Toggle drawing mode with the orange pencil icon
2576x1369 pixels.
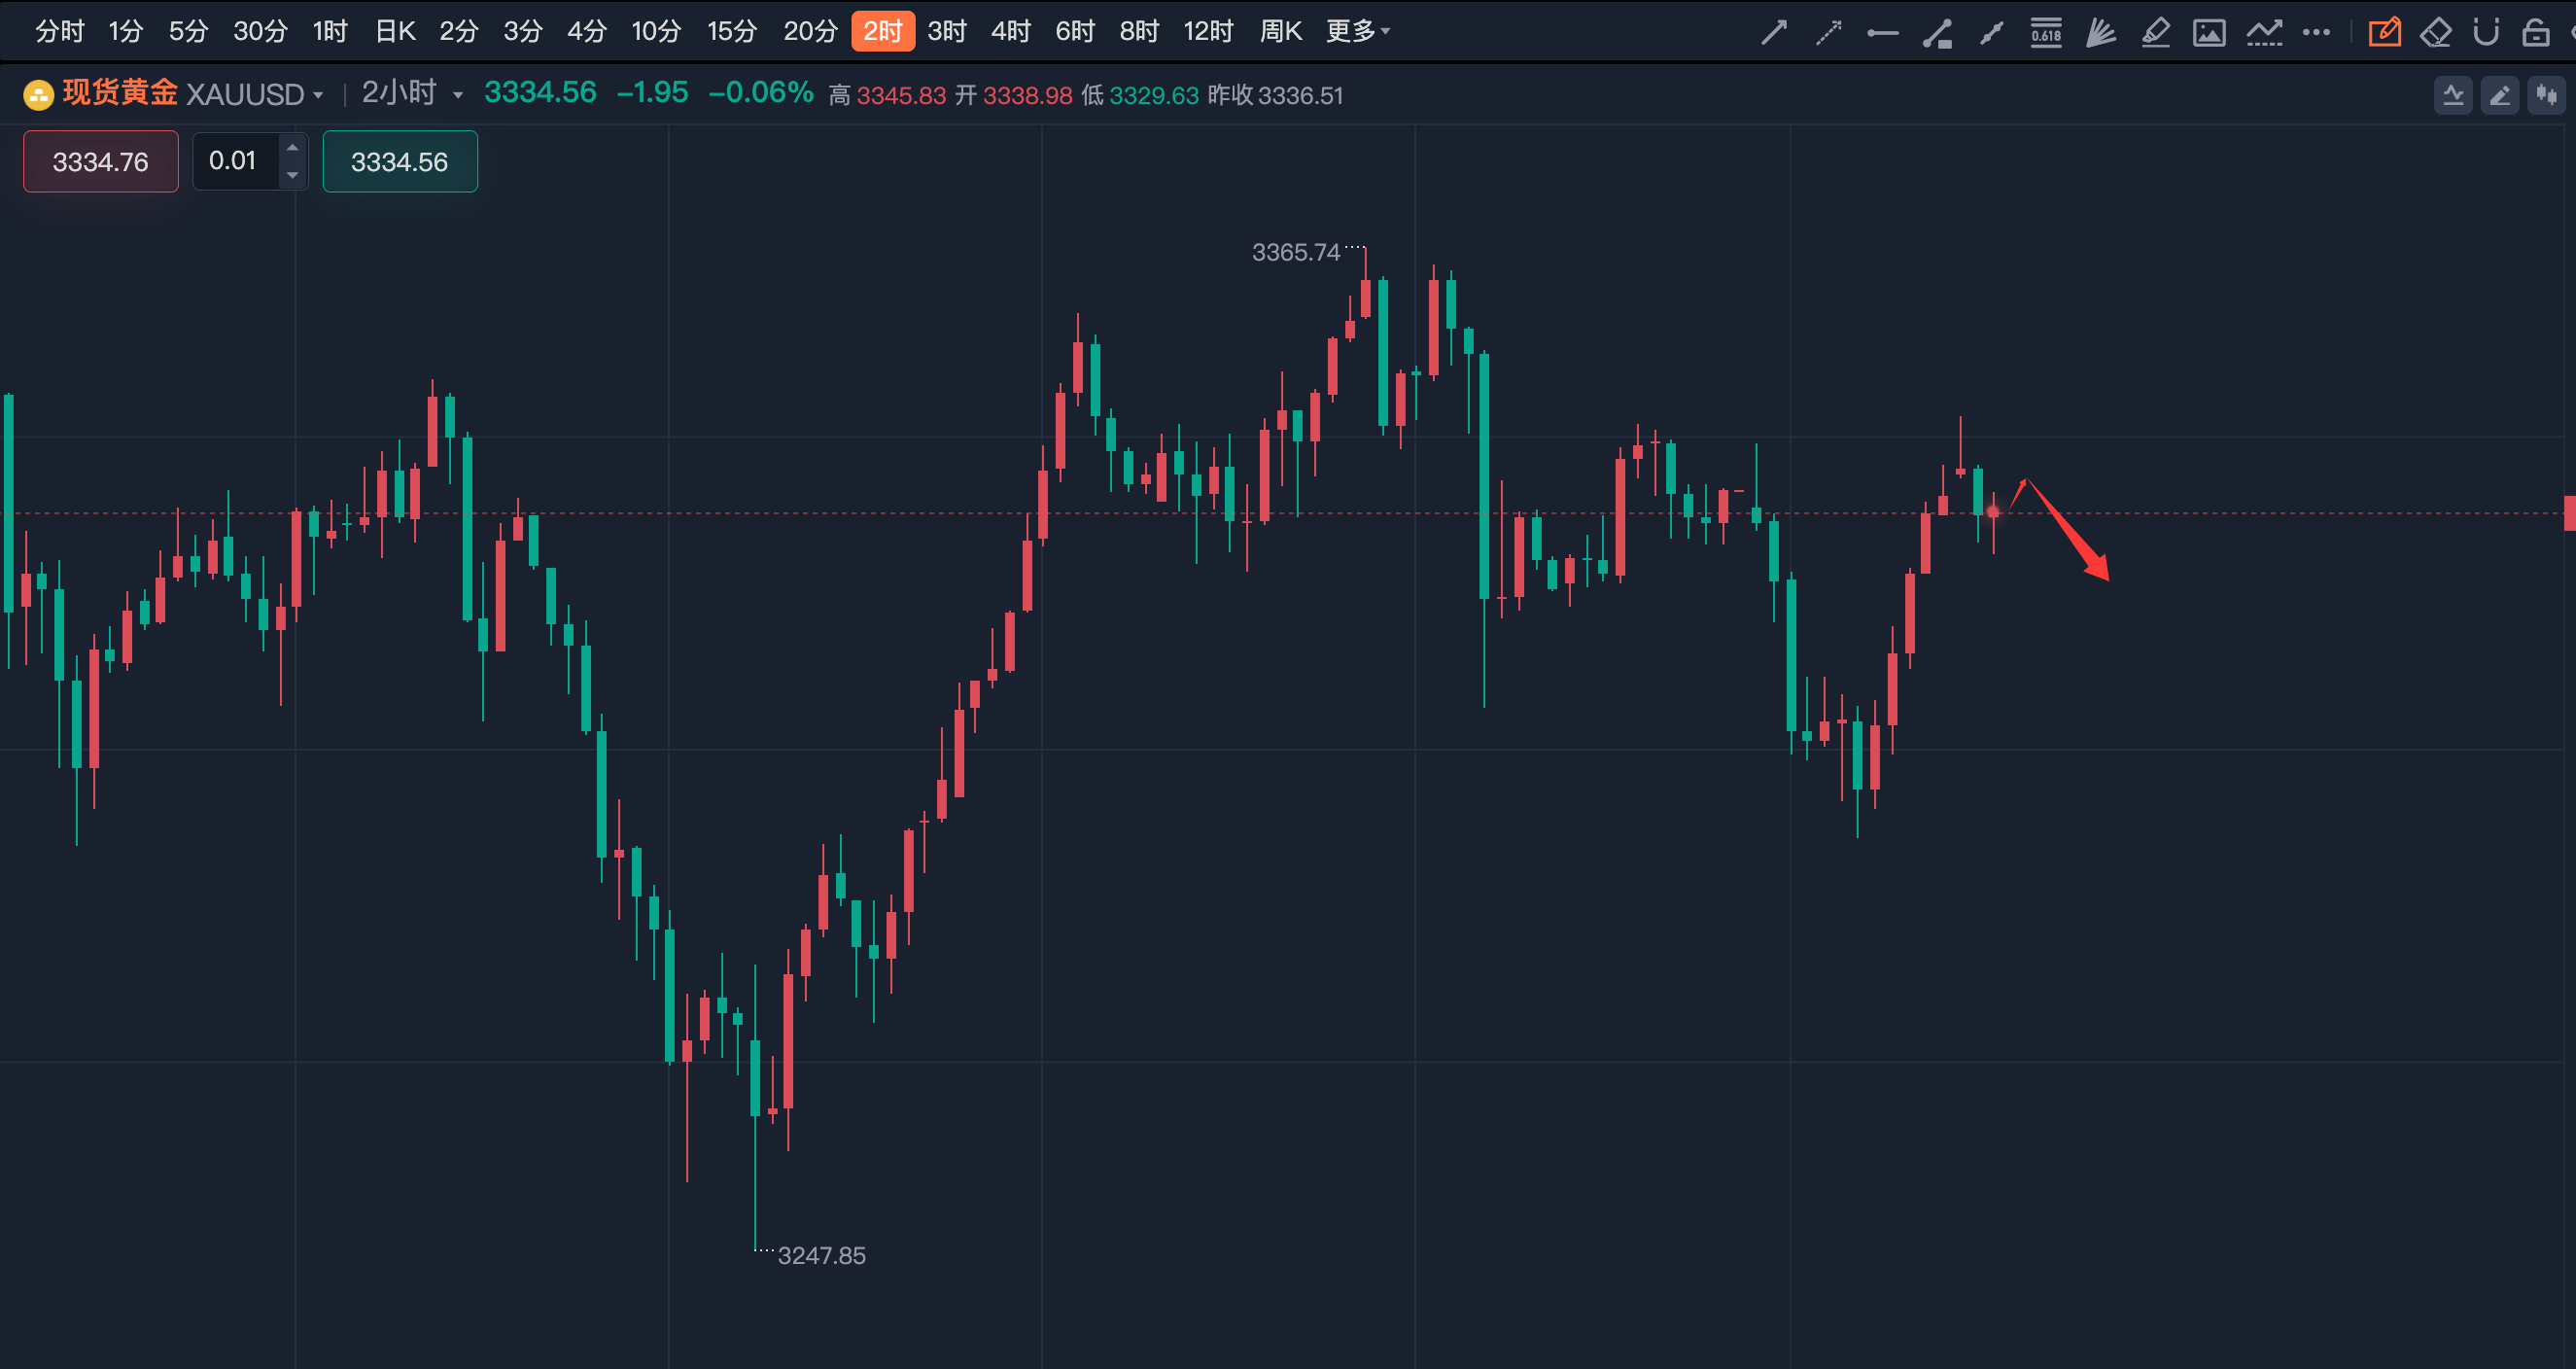(2384, 33)
